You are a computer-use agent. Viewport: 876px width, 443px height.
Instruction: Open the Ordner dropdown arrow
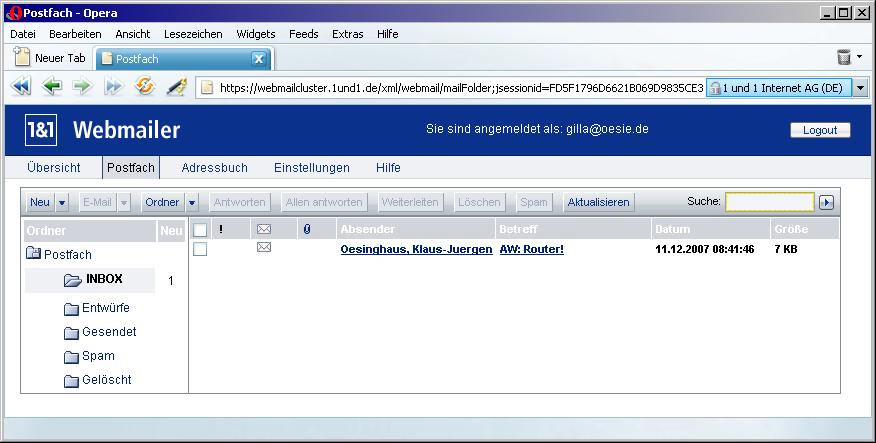tap(192, 202)
